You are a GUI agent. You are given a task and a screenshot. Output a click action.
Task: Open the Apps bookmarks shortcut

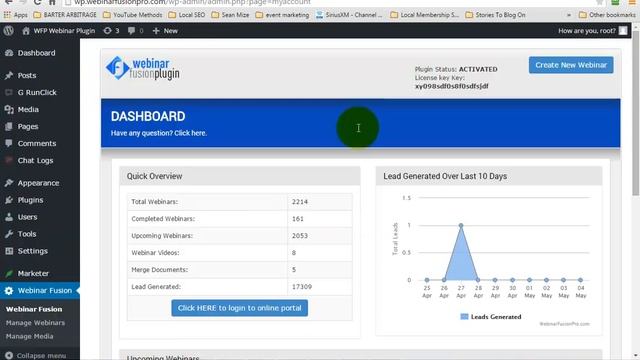point(16,15)
